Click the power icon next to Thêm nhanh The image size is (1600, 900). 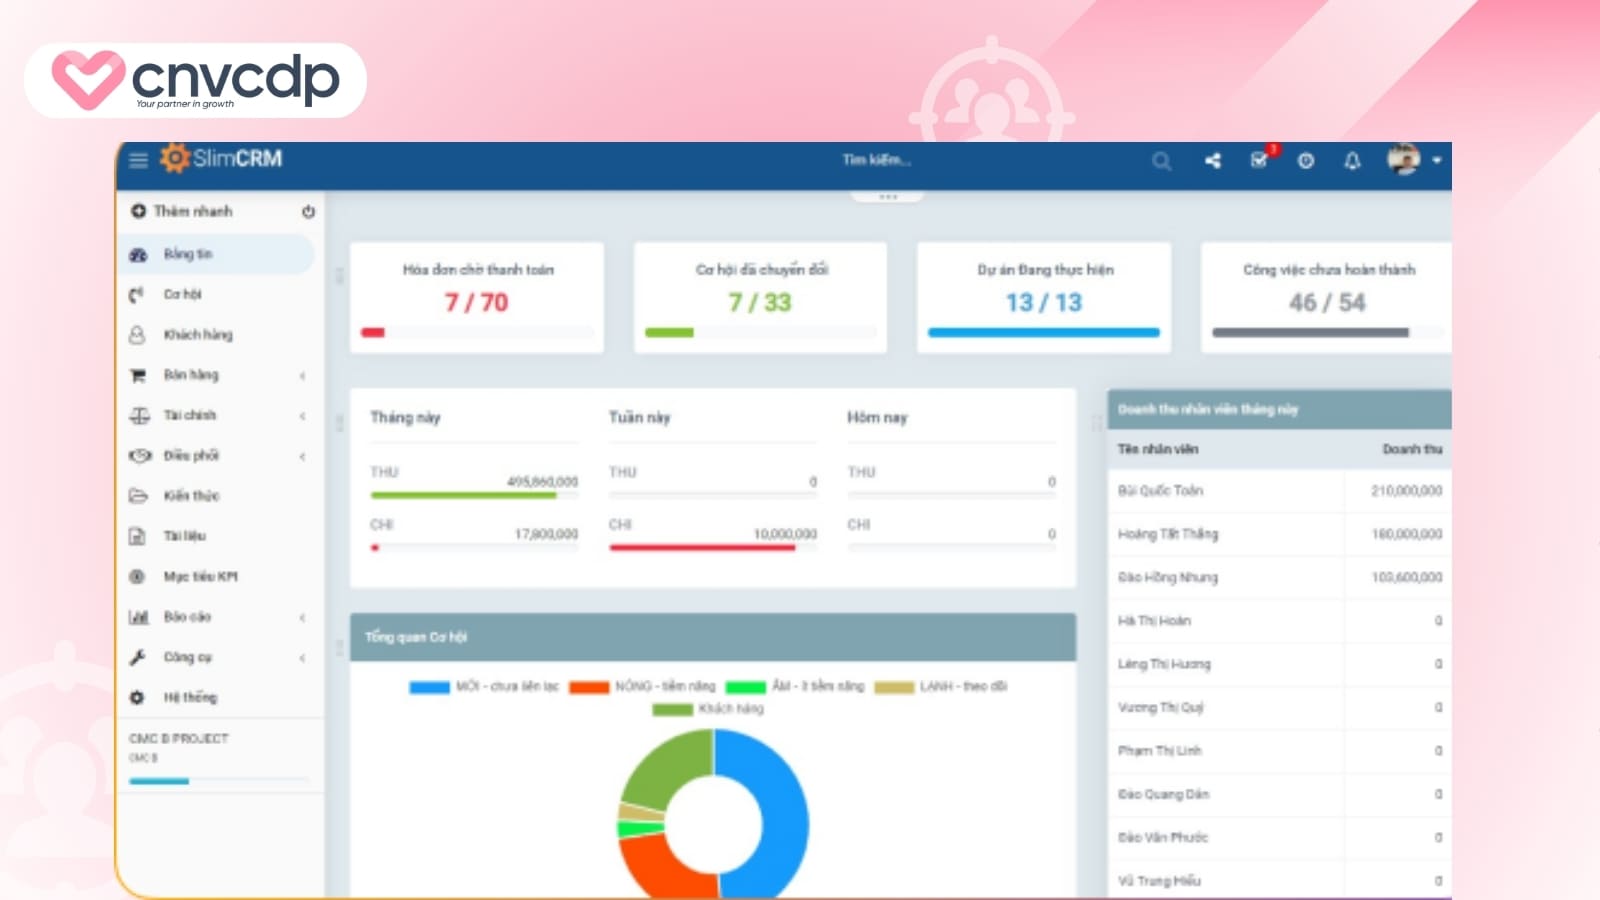[x=308, y=211]
